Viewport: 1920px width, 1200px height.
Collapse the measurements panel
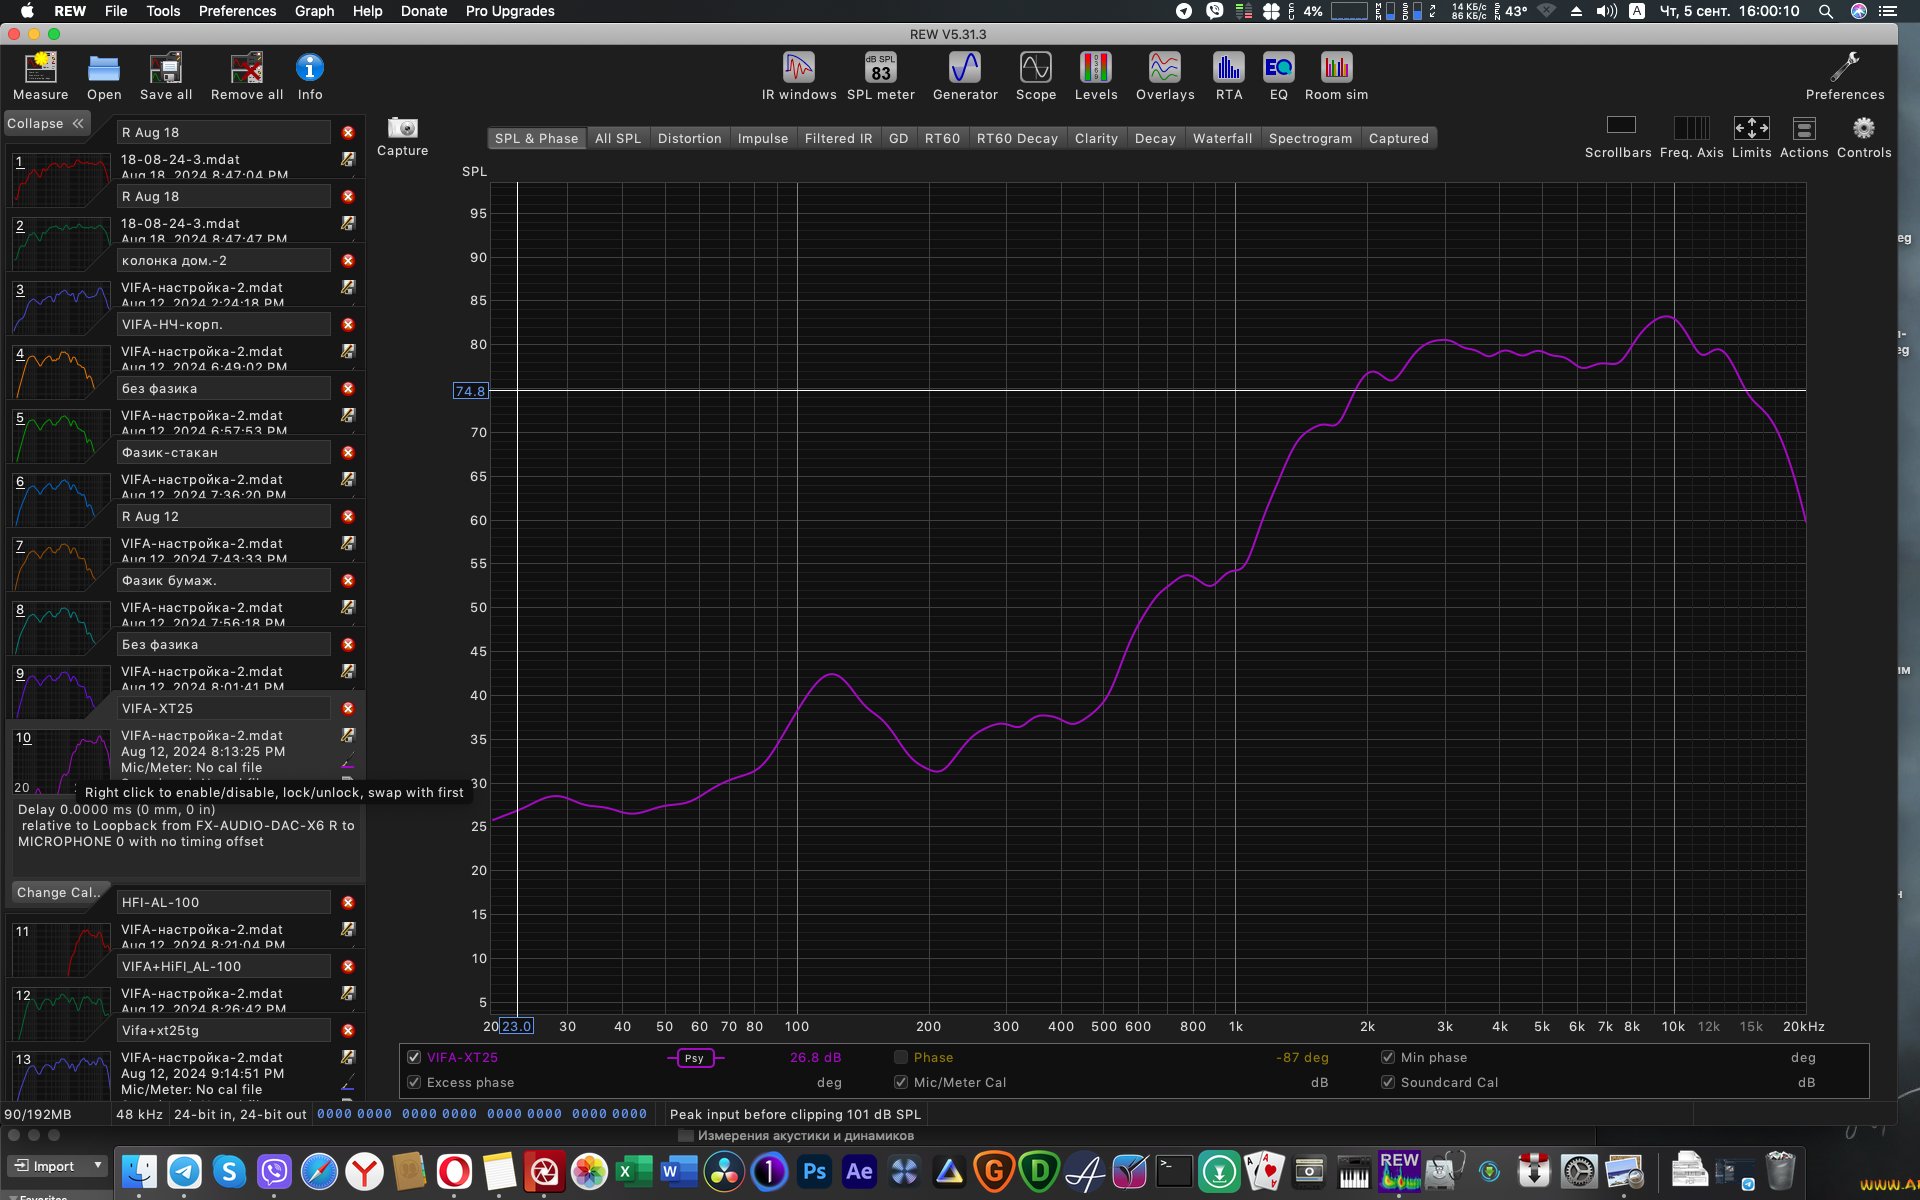pyautogui.click(x=46, y=124)
